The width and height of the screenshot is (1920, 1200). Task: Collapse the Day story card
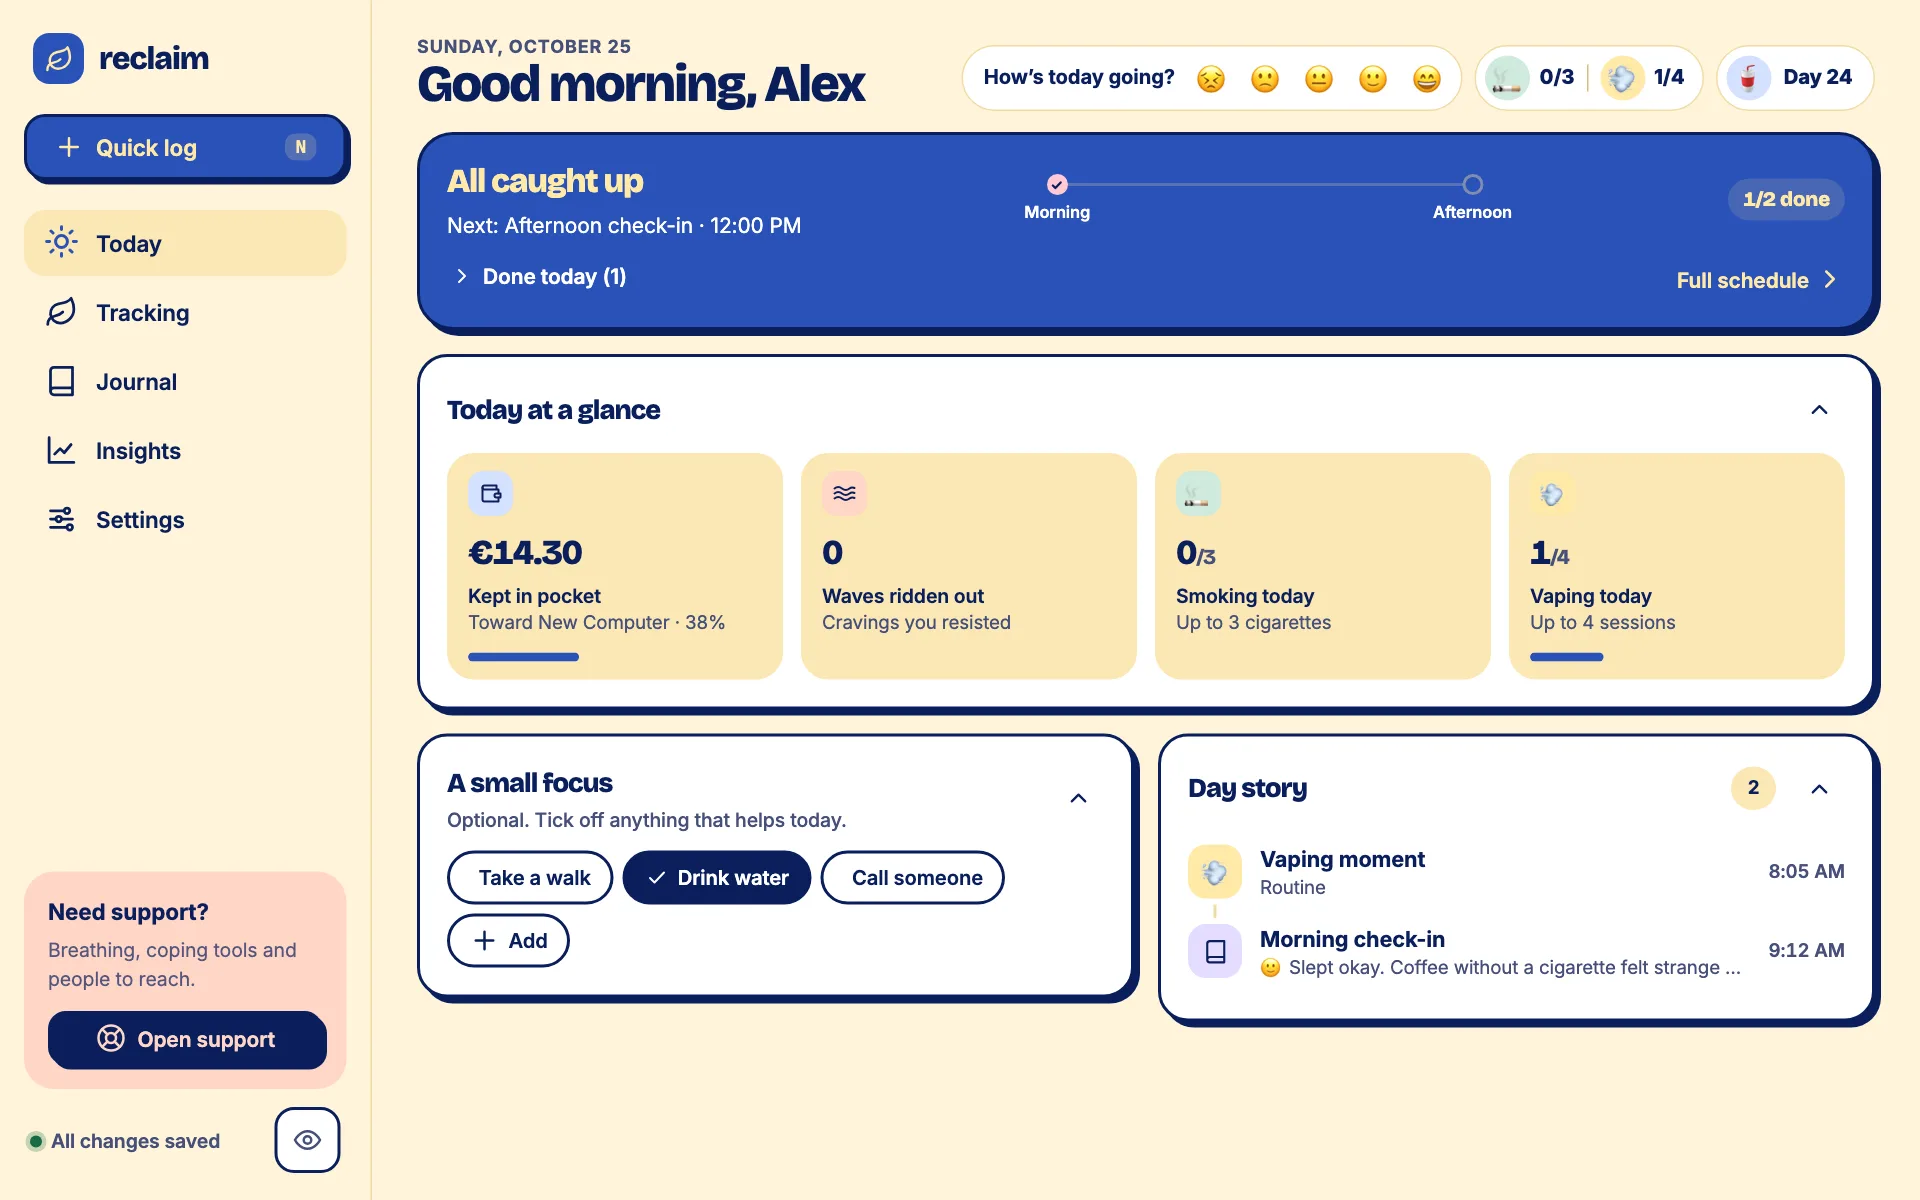coord(1820,789)
